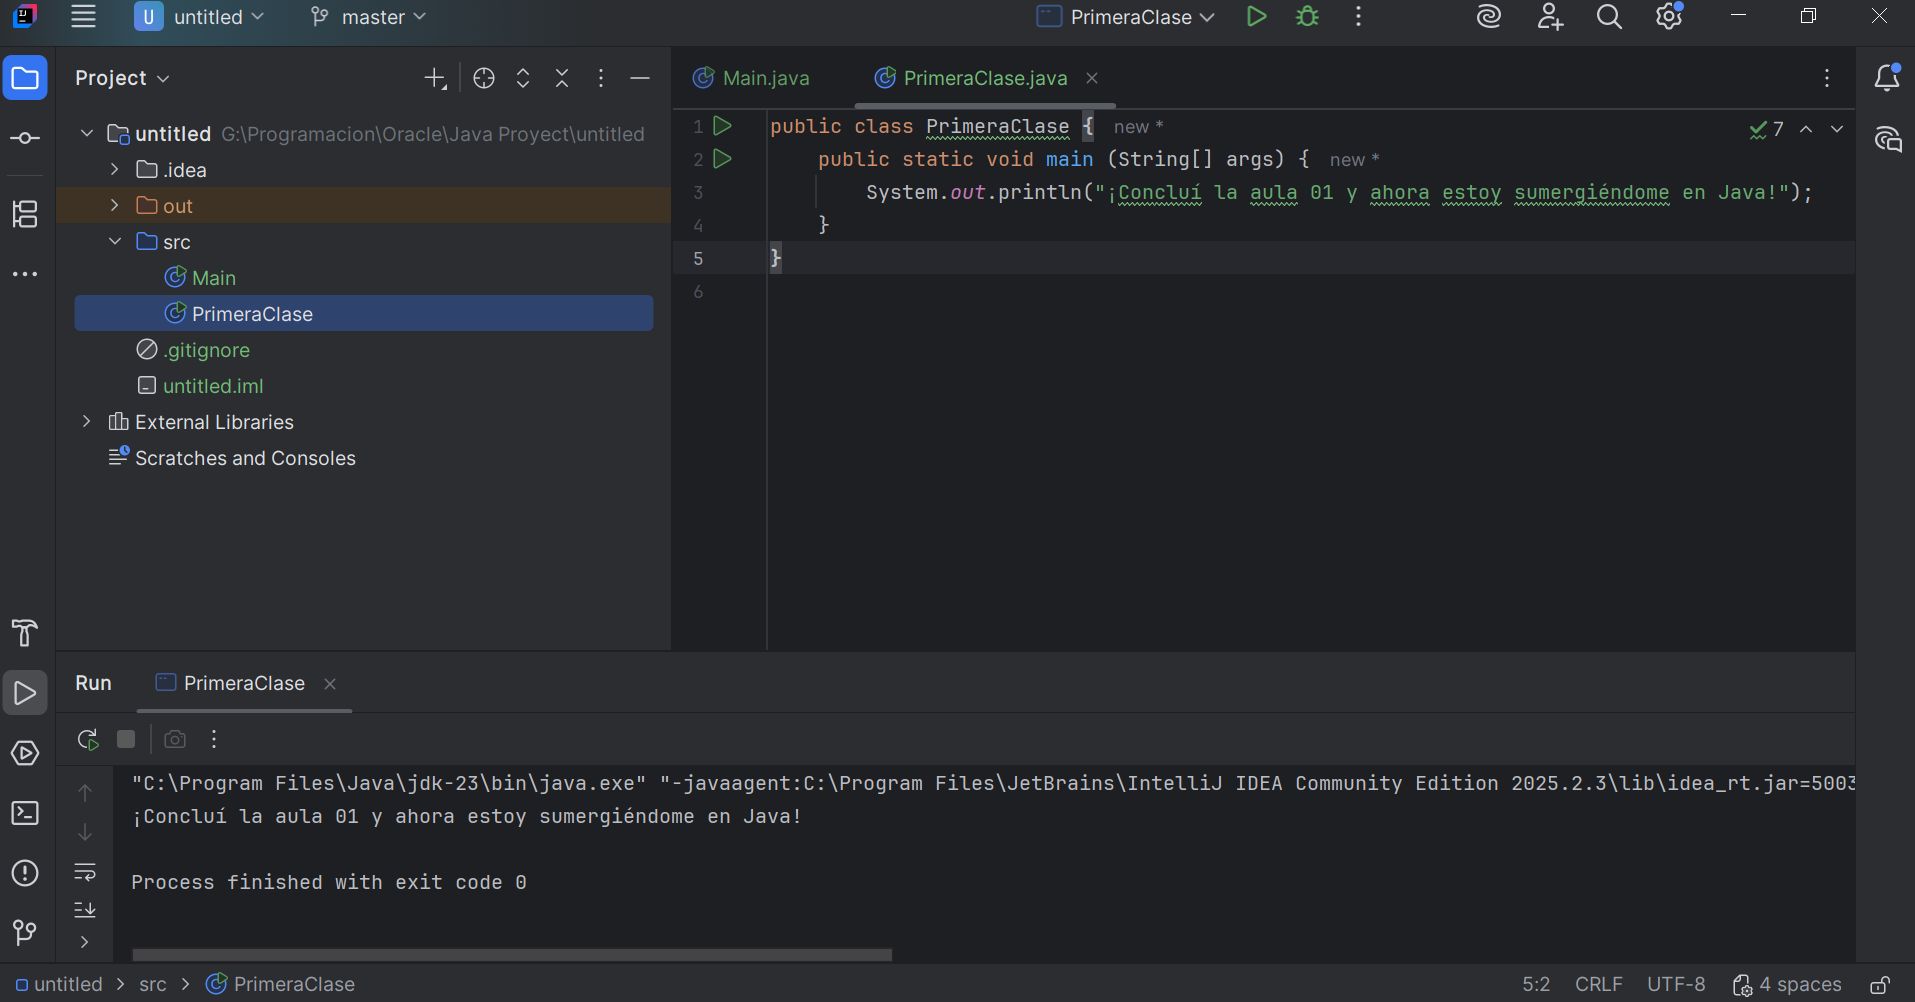Screen dimensions: 1915x1002
Task: Toggle read-only lock in the status bar
Action: (1880, 985)
